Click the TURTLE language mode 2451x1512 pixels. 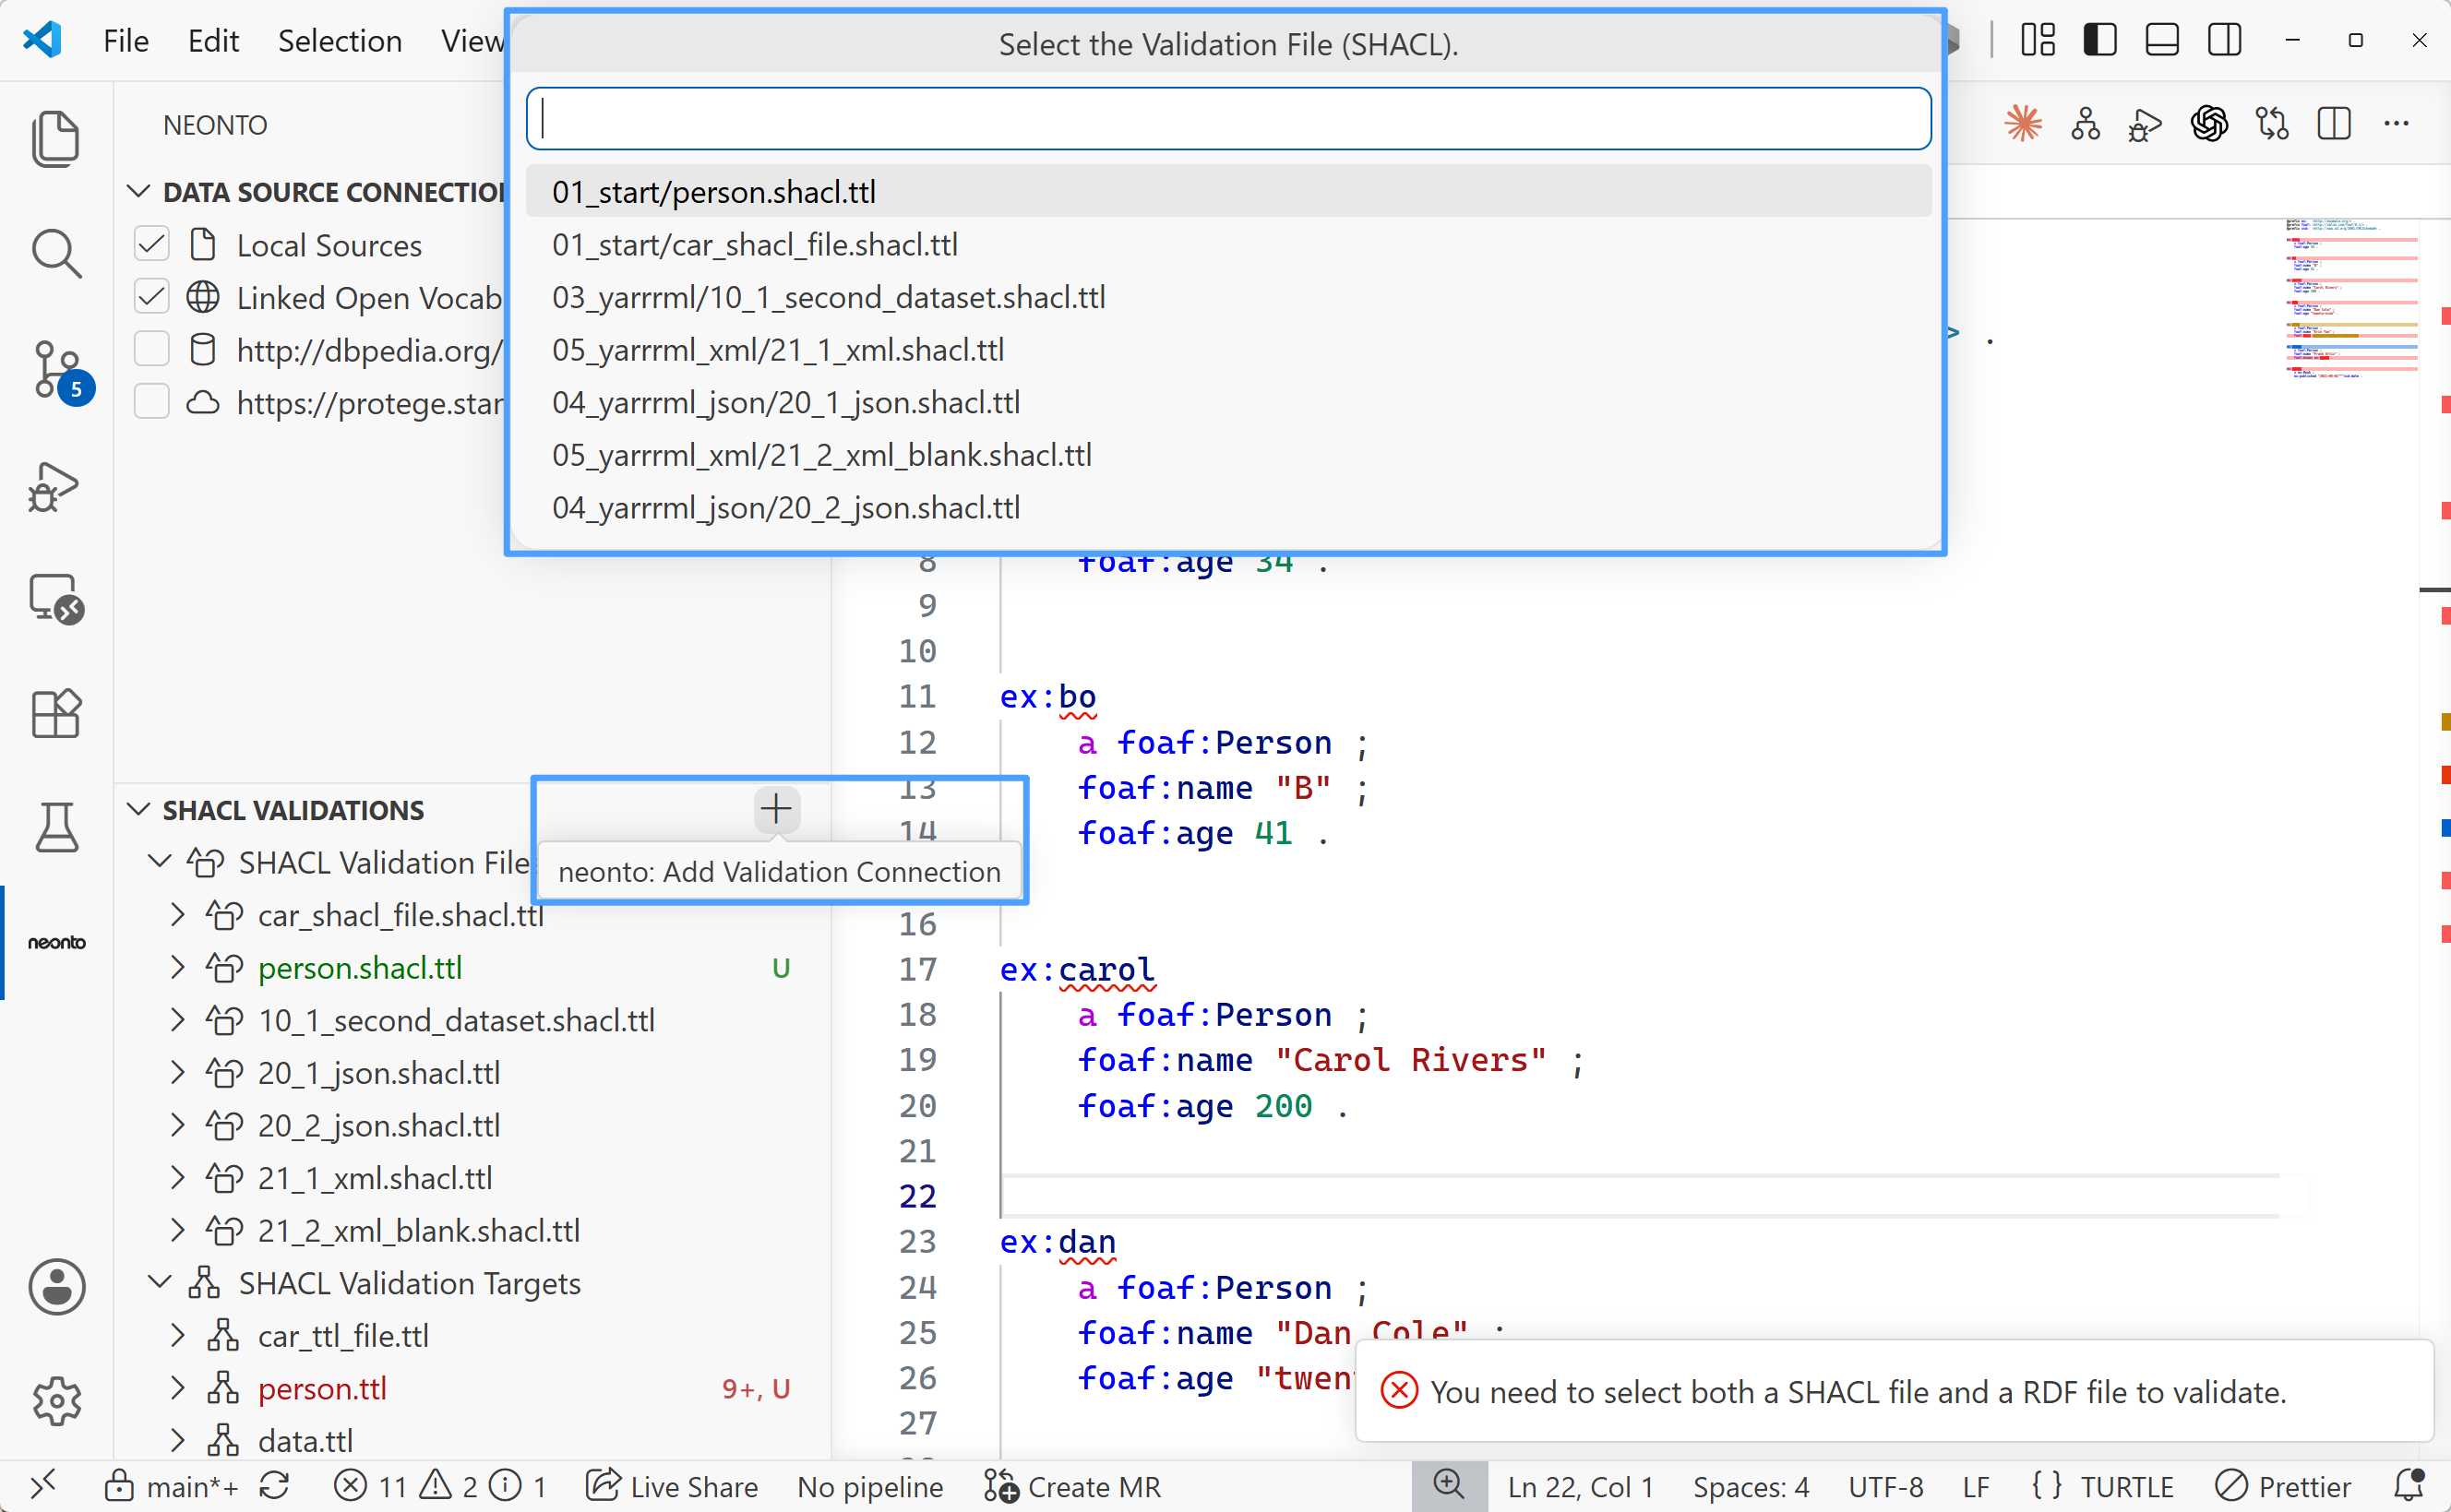click(x=2127, y=1486)
